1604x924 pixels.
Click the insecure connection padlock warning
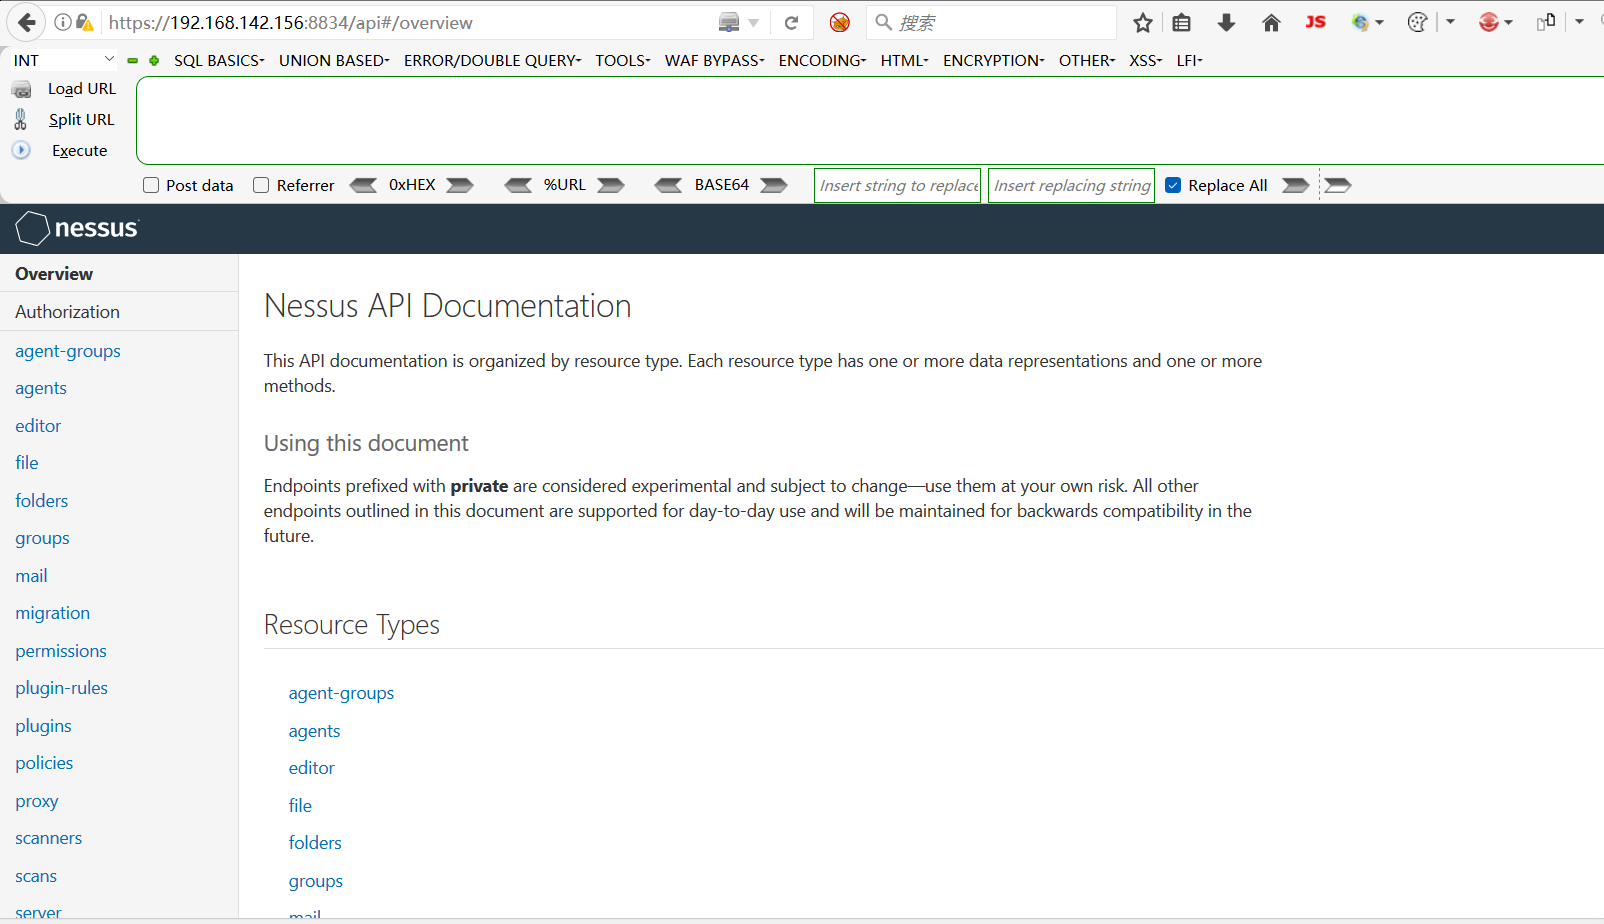pyautogui.click(x=84, y=22)
